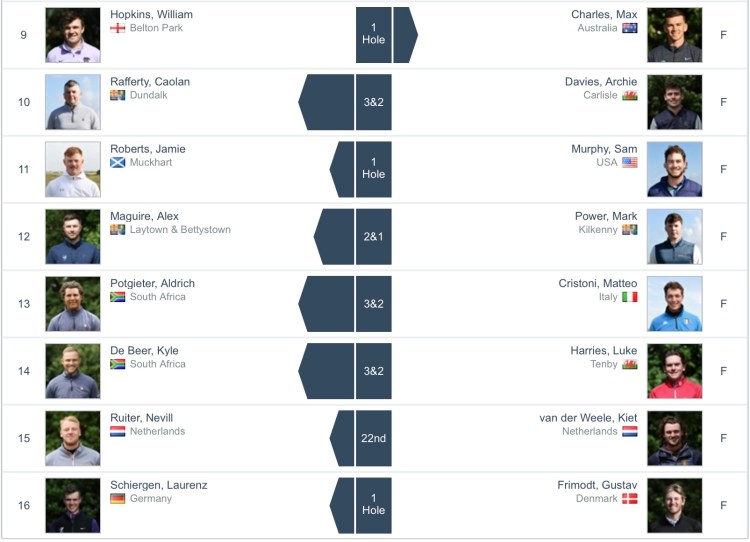Screen dimensions: 750x542
Task: View Kyle De Beer's profile photo
Action: 73,371
